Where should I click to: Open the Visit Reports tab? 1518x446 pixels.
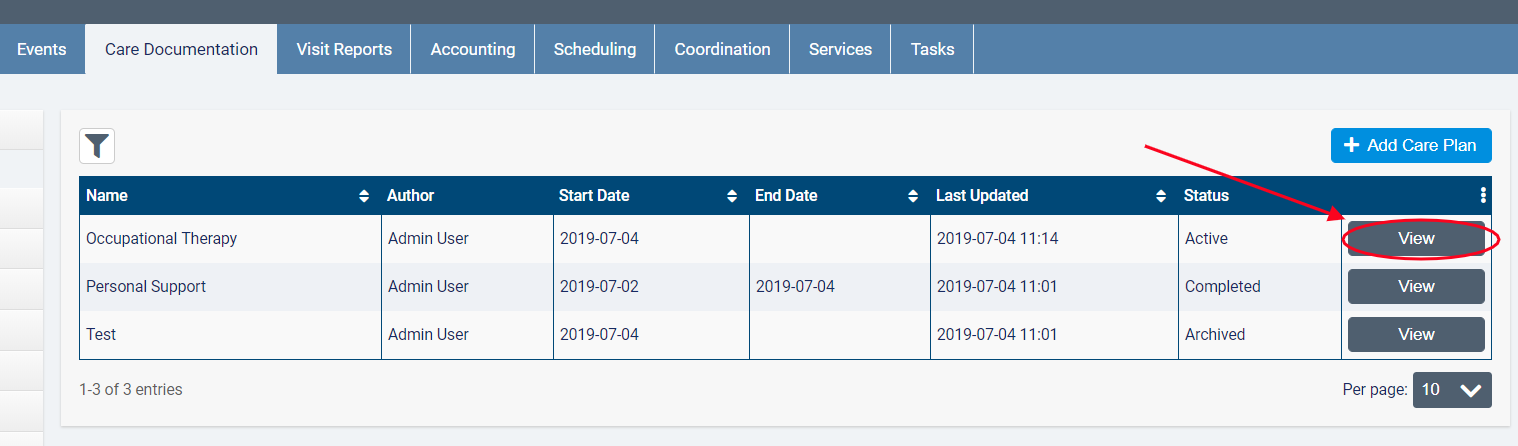click(344, 49)
